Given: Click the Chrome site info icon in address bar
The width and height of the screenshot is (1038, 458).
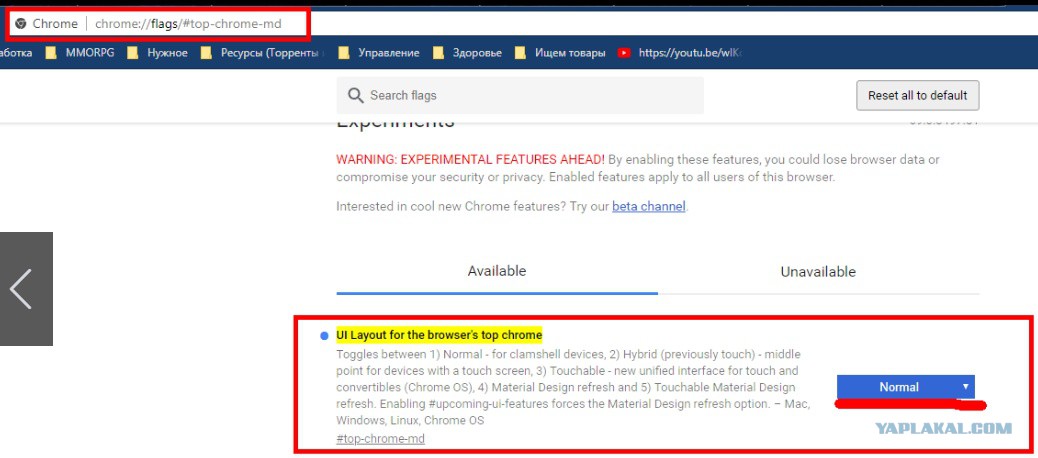Looking at the screenshot, I should (21, 24).
